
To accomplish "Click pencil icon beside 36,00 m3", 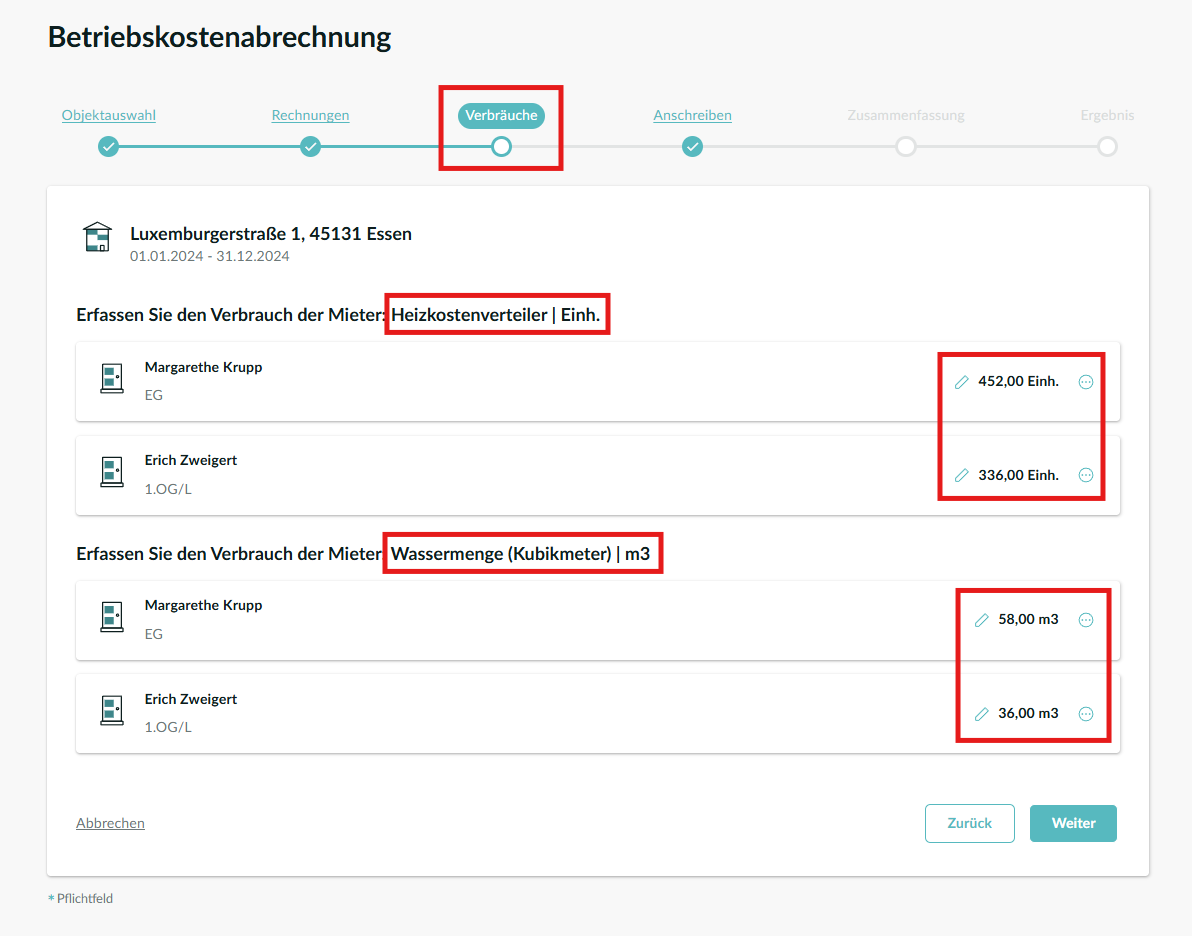I will point(982,714).
